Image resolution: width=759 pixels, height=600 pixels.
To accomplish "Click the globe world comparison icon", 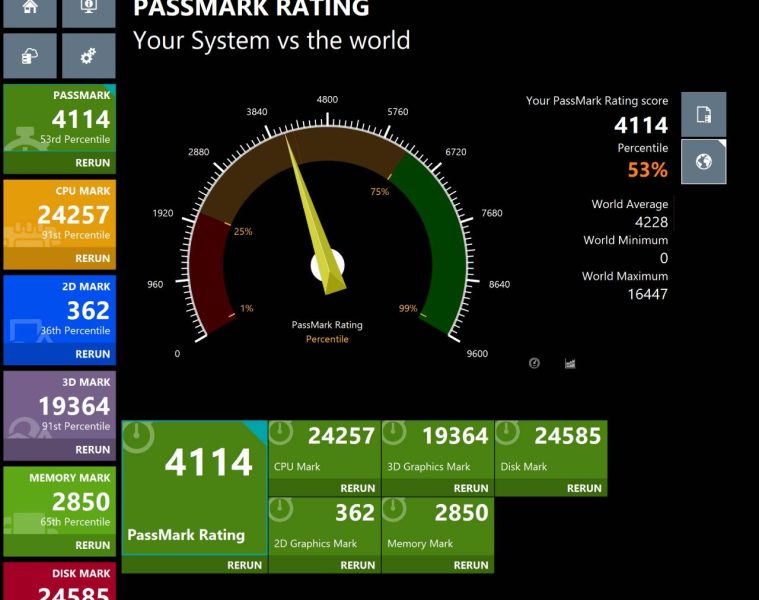I will click(703, 162).
